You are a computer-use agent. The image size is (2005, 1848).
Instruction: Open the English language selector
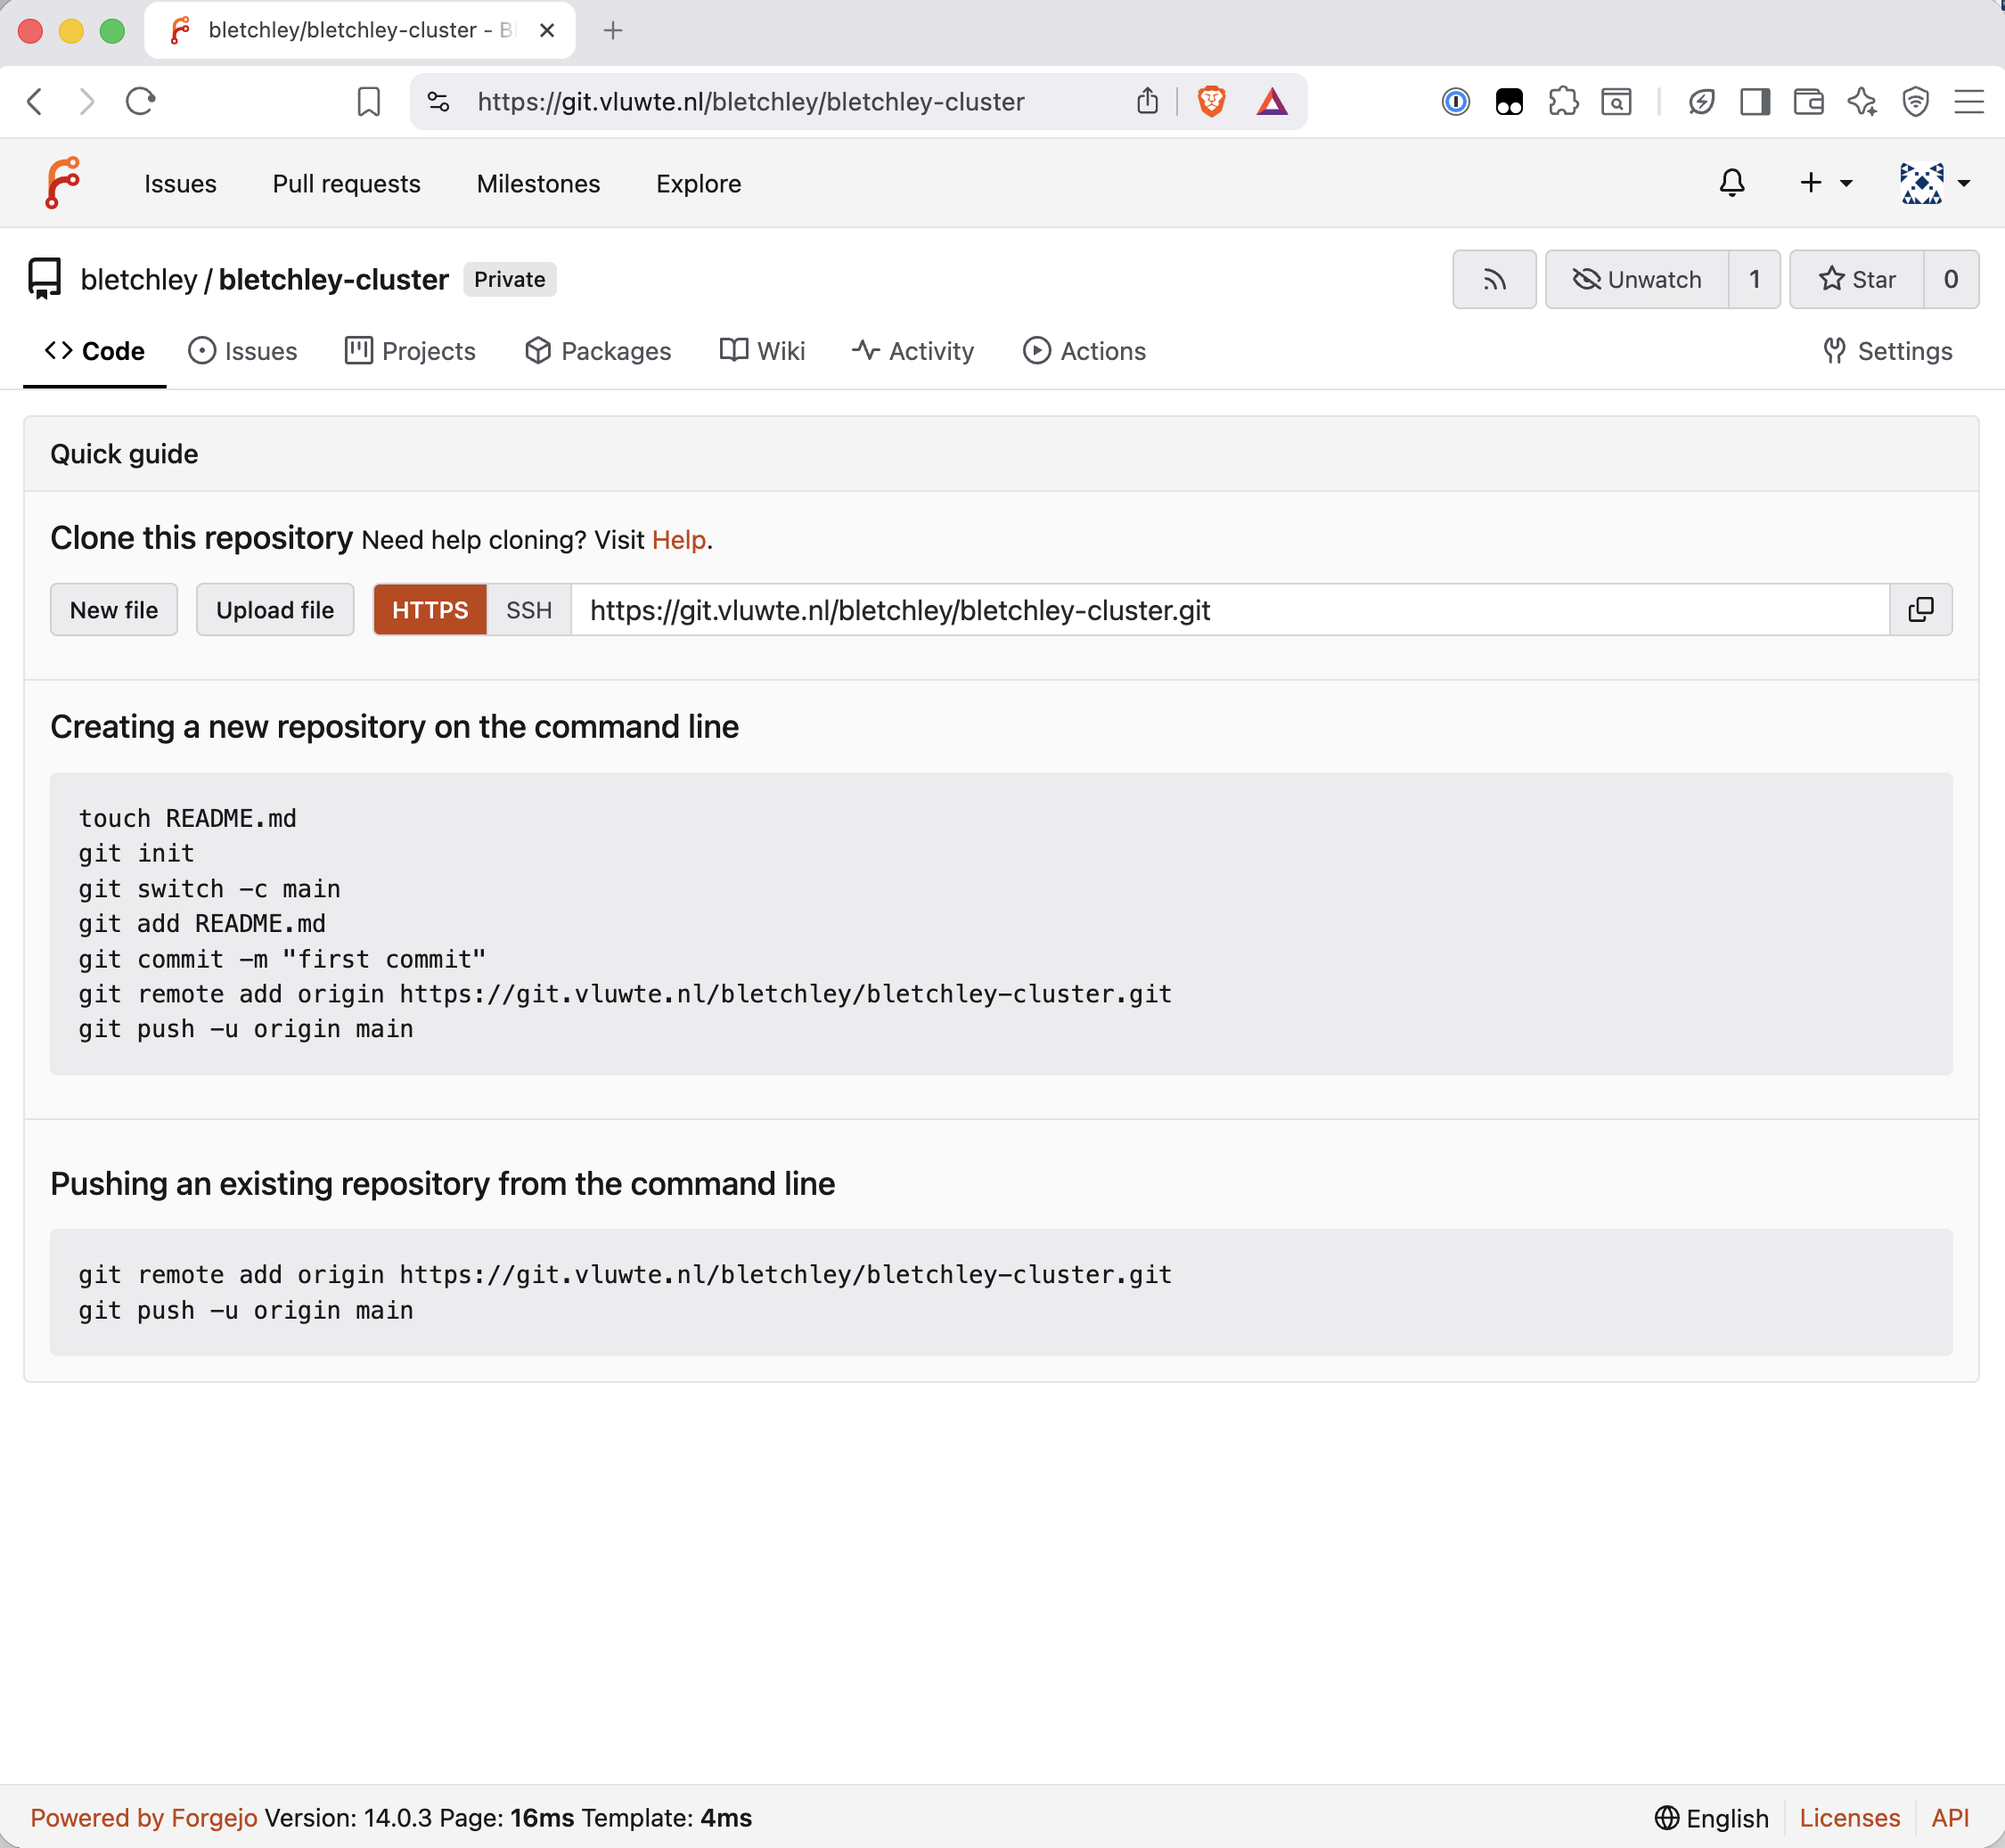[x=1713, y=1817]
